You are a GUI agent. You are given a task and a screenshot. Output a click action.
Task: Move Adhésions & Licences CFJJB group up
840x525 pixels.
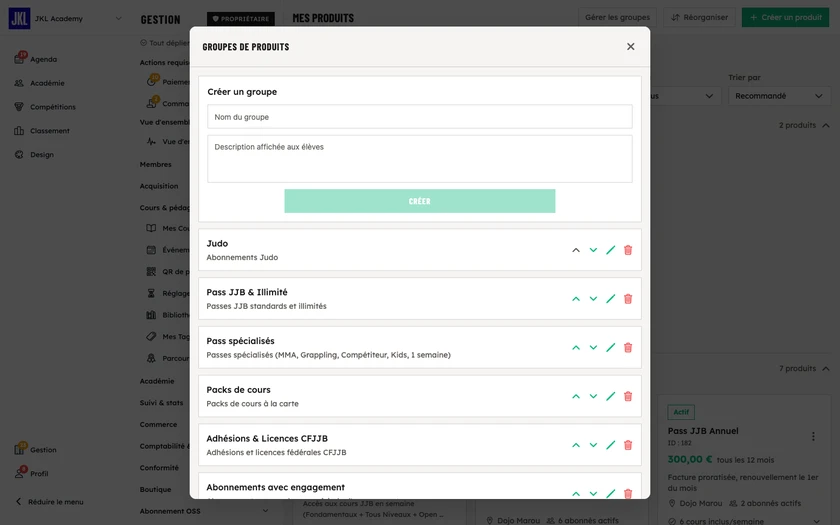pyautogui.click(x=576, y=445)
